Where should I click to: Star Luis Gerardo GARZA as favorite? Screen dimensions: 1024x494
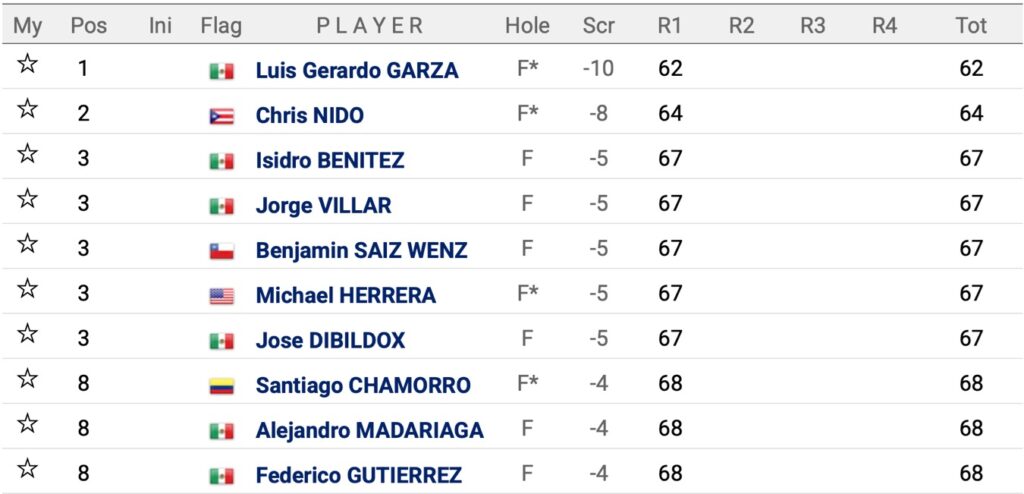(x=27, y=64)
